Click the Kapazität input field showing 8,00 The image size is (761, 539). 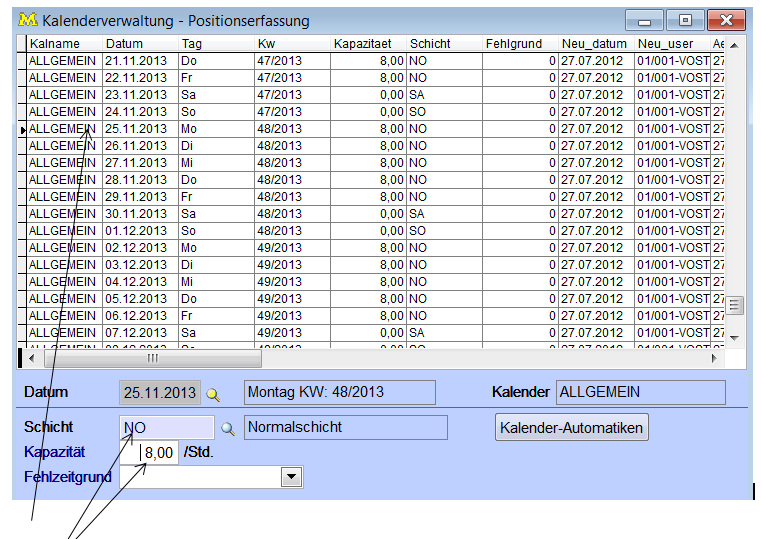[158, 453]
